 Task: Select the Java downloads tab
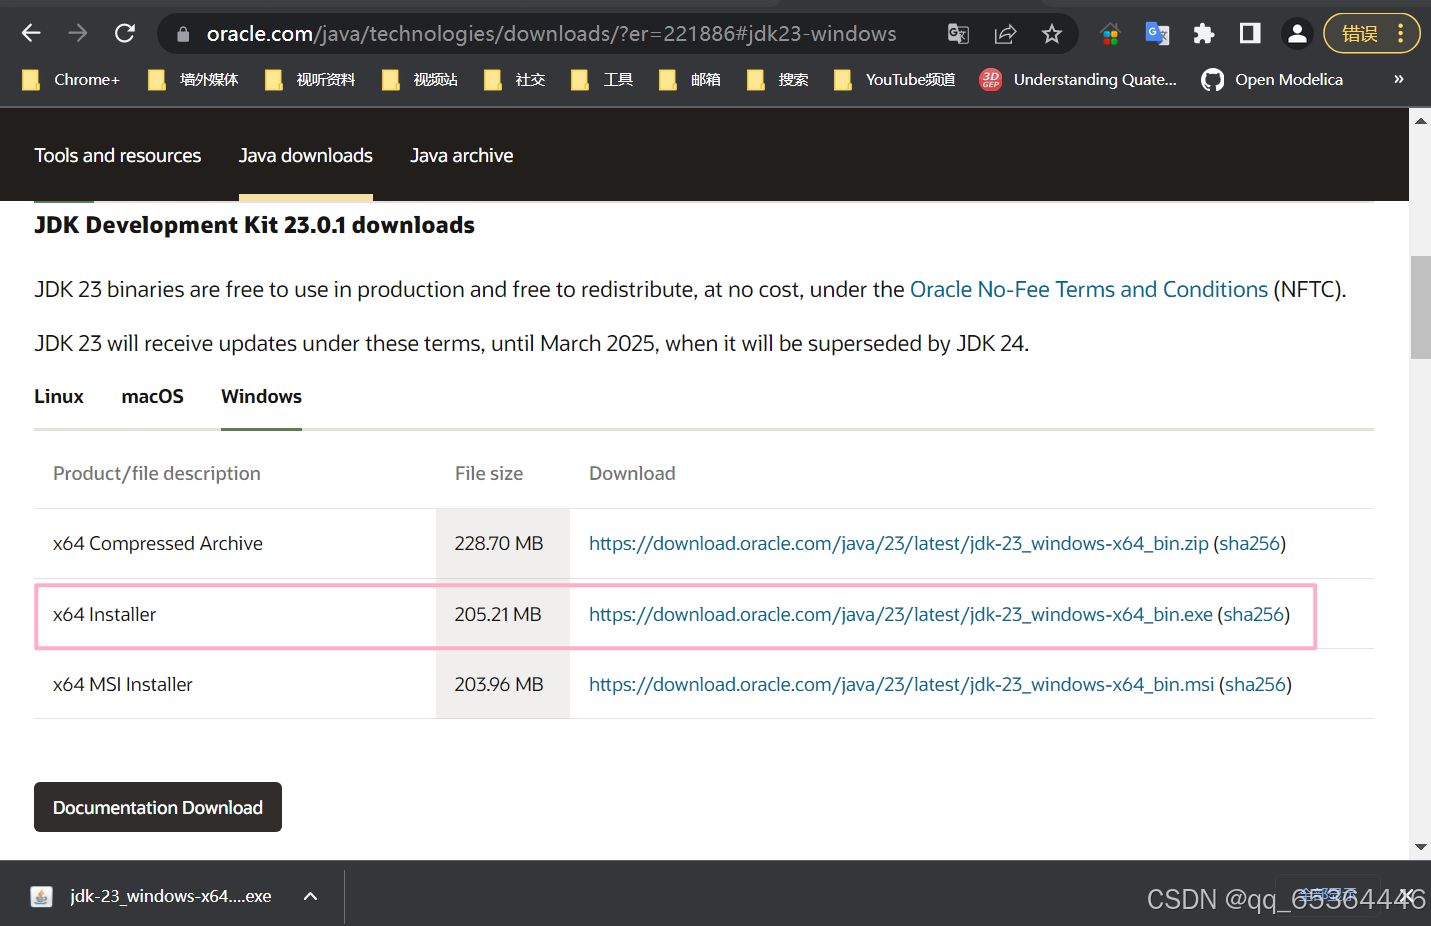pyautogui.click(x=306, y=156)
